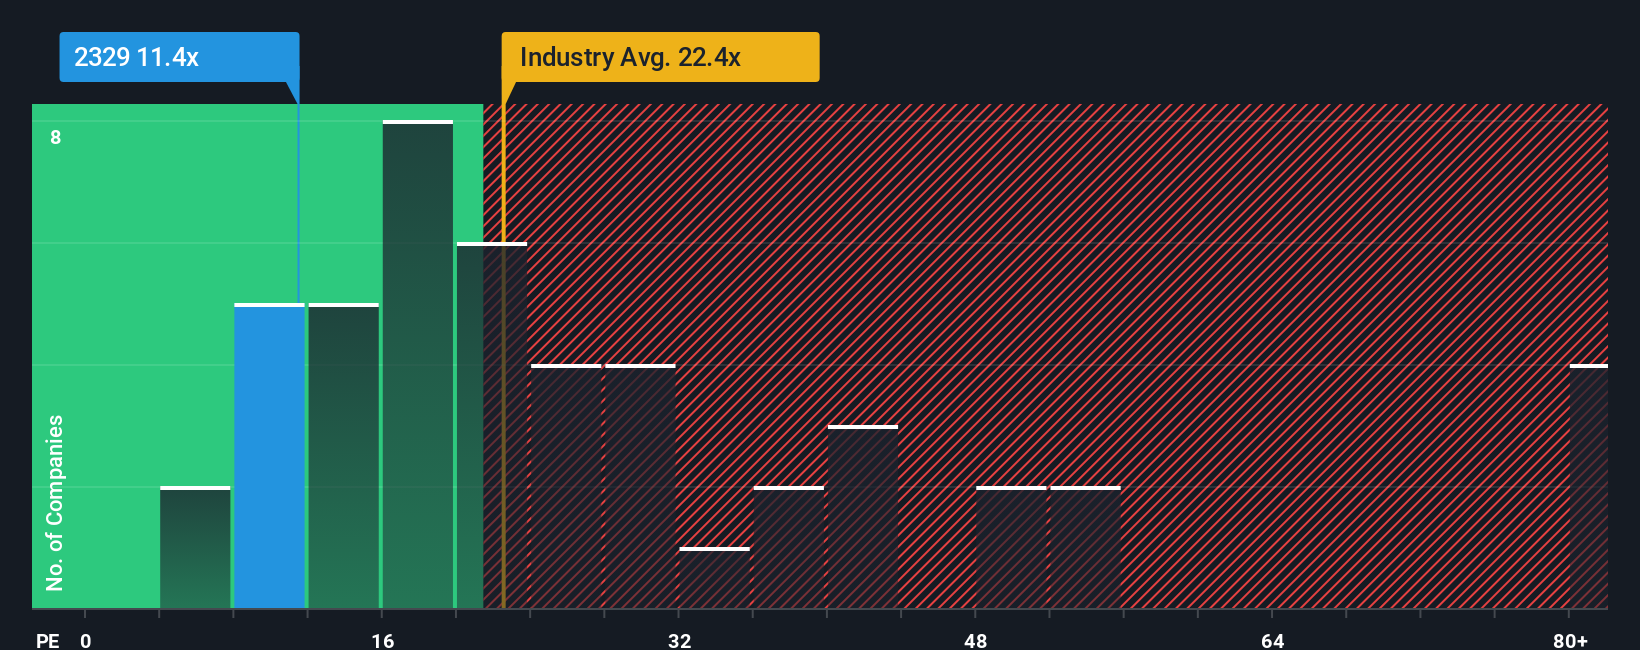The image size is (1640, 650).
Task: Click the x-axis label 64
Action: click(x=1273, y=640)
